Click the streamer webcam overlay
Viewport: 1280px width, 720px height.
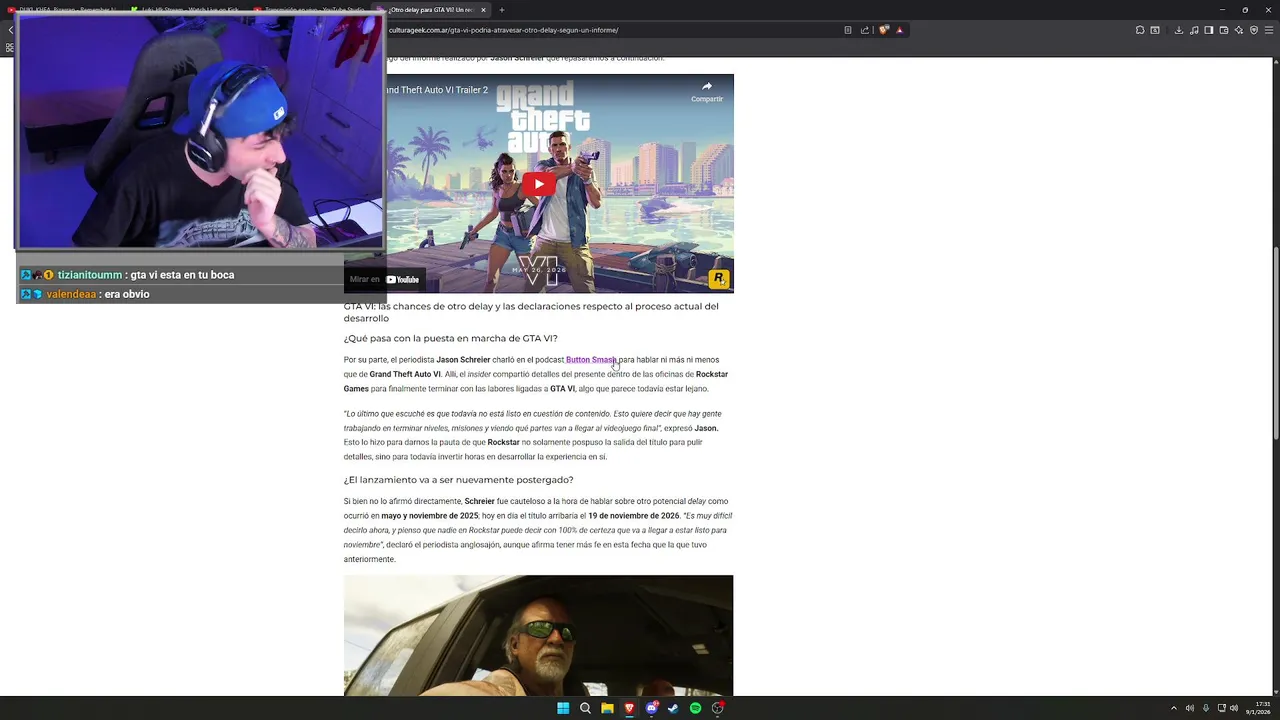click(x=200, y=132)
